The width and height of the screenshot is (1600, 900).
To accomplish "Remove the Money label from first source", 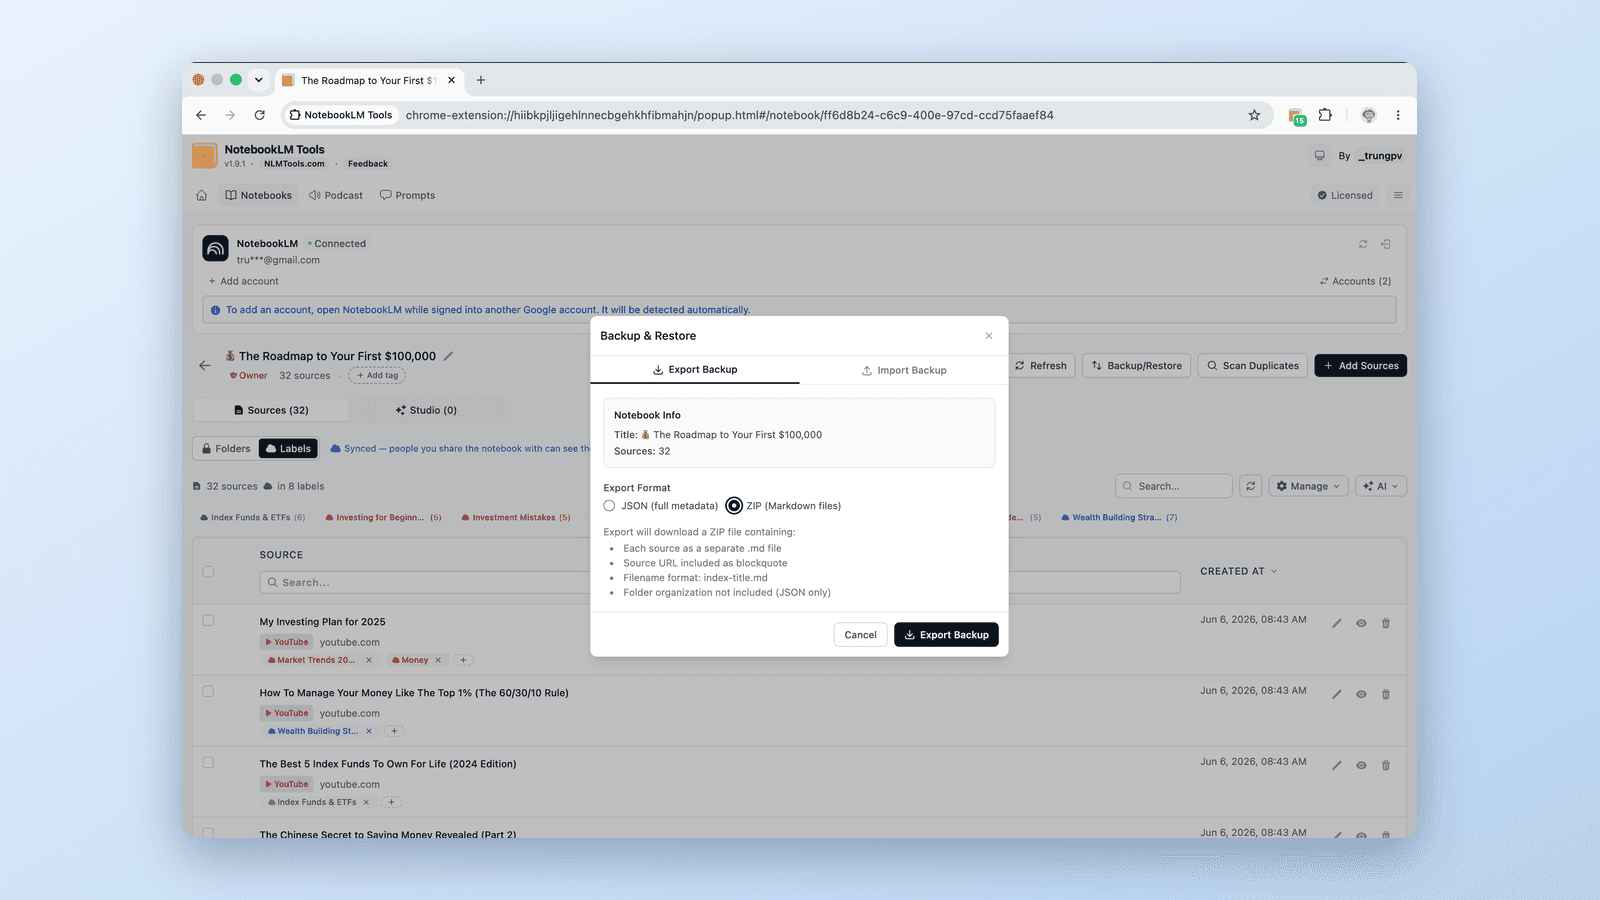I will click(x=438, y=660).
